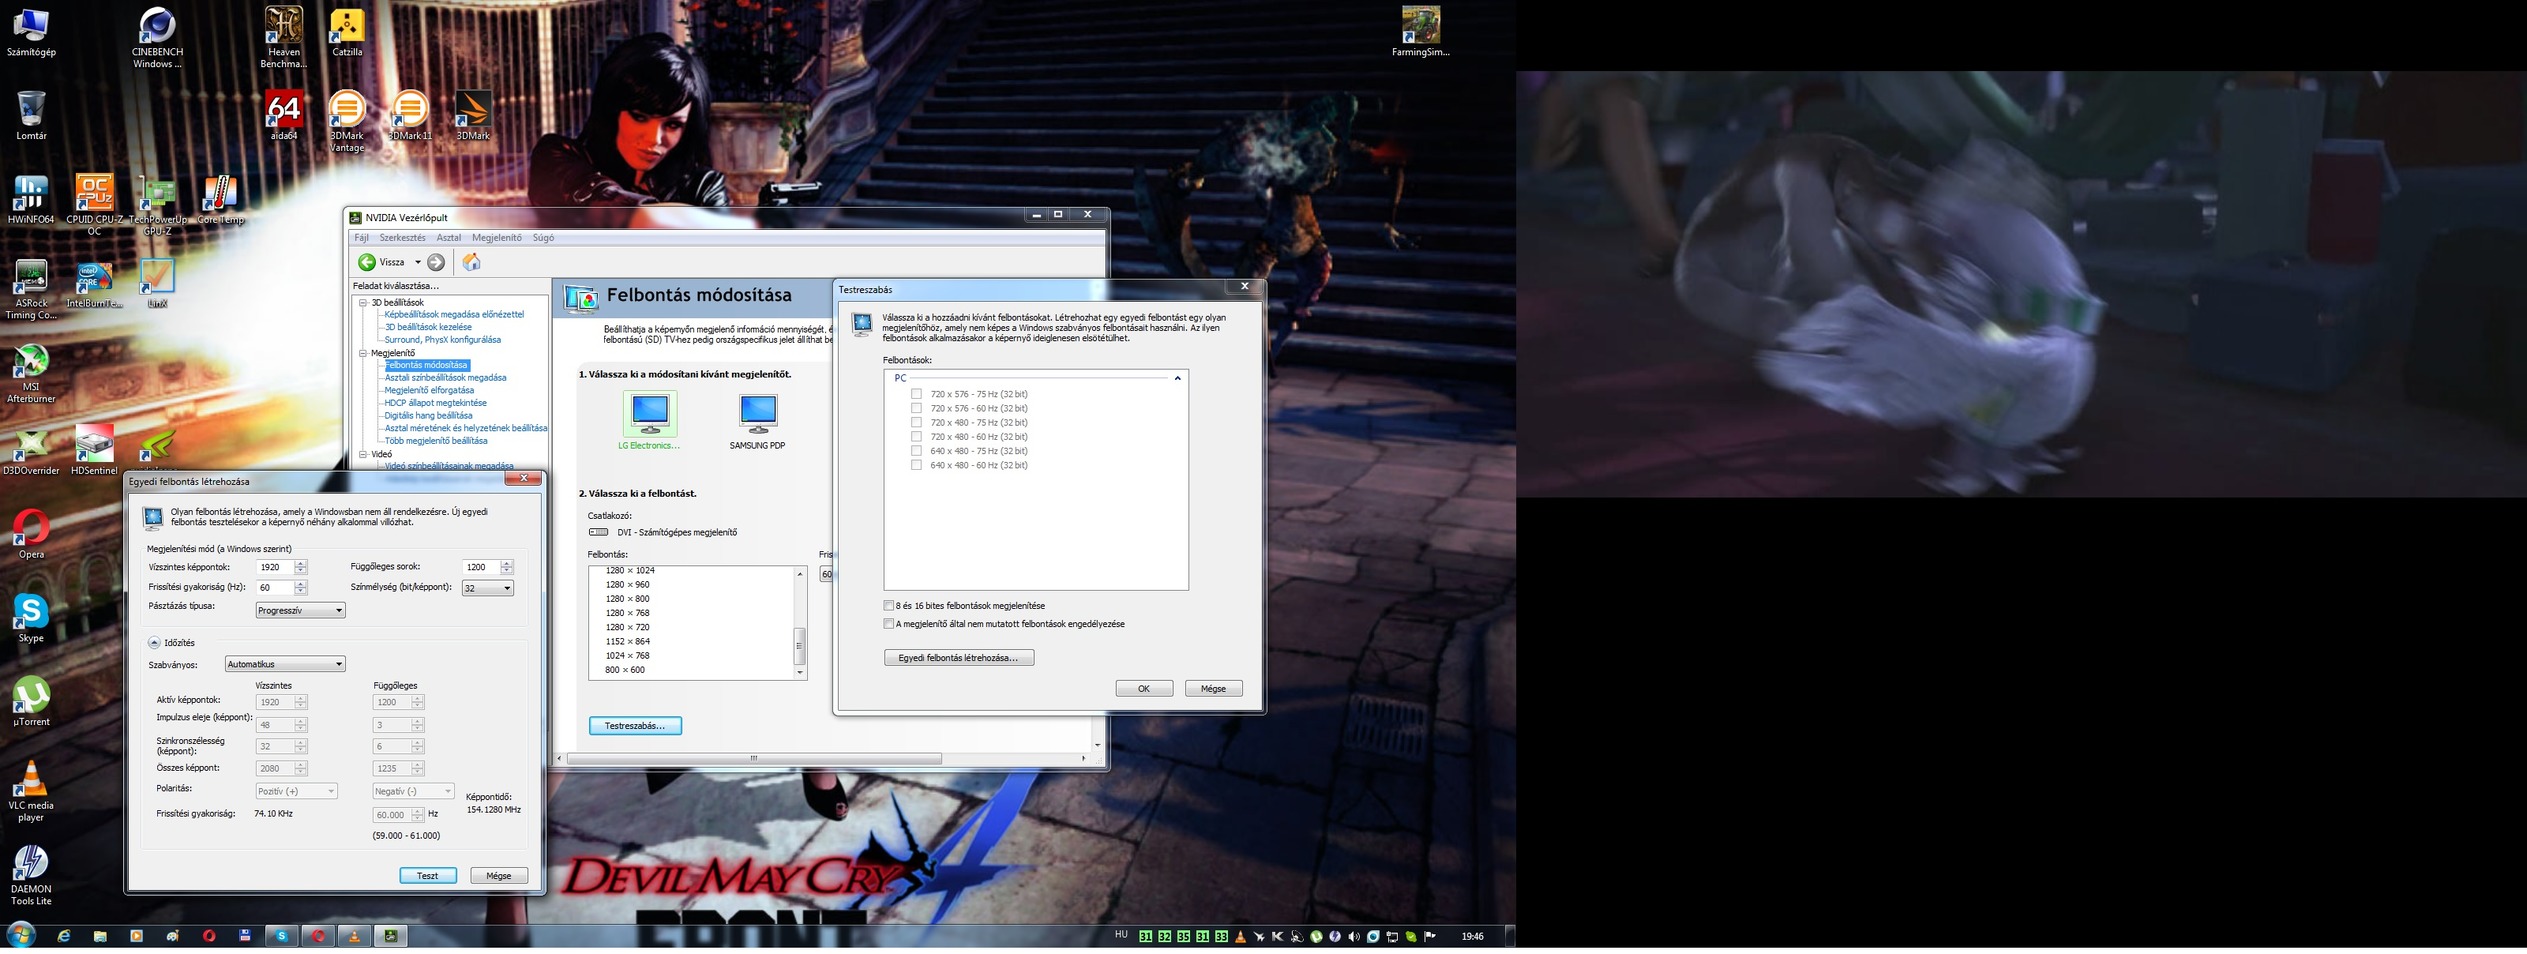The width and height of the screenshot is (2527, 954).
Task: Enable 8 és 16 bites felbontások megjelenítése
Action: (889, 606)
